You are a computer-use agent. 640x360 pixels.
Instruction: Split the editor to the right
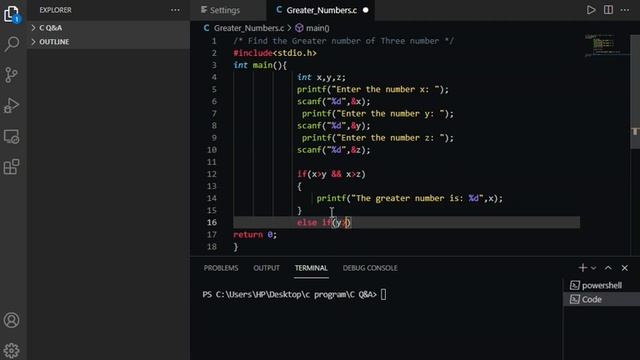[x=608, y=10]
